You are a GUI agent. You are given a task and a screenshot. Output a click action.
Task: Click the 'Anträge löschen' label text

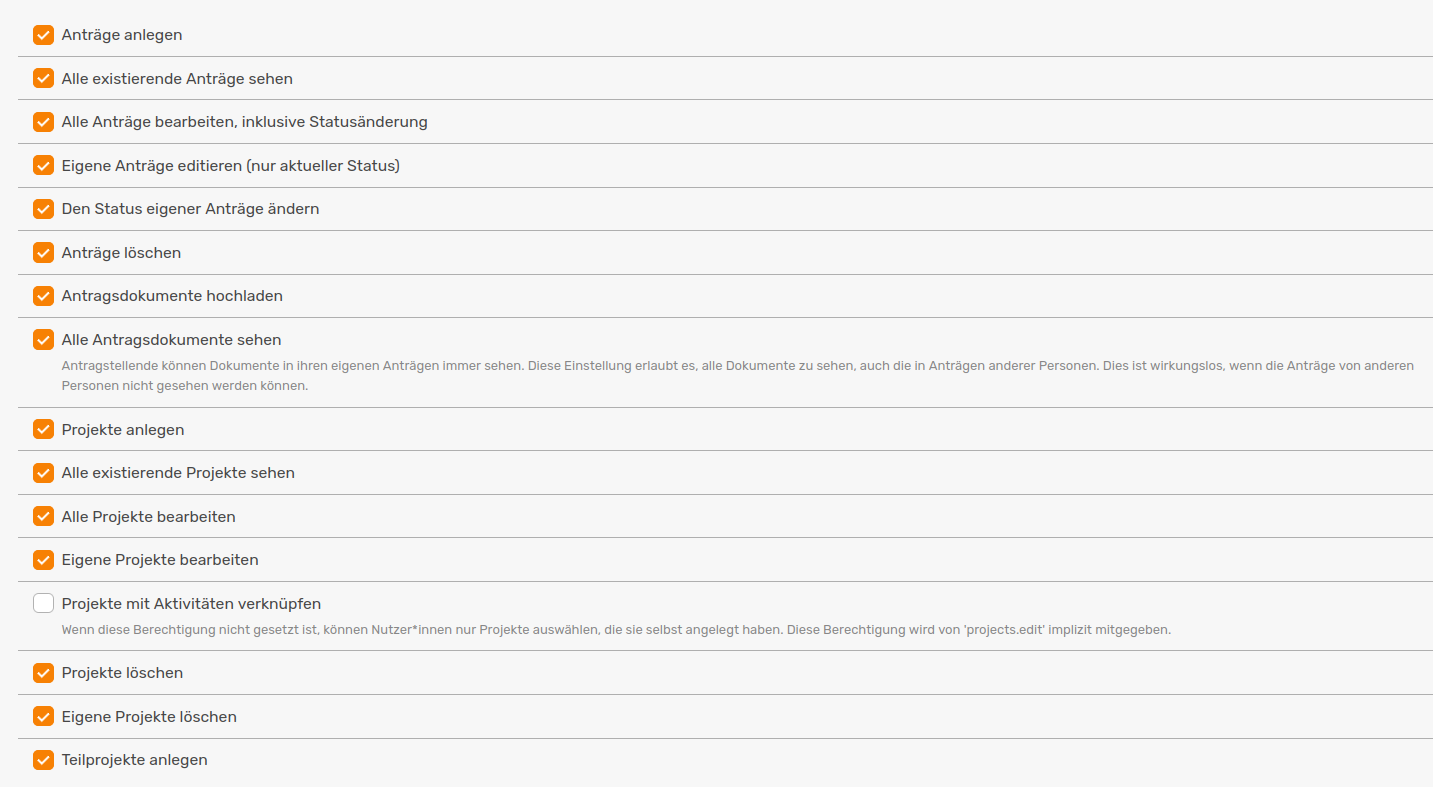[x=121, y=253]
